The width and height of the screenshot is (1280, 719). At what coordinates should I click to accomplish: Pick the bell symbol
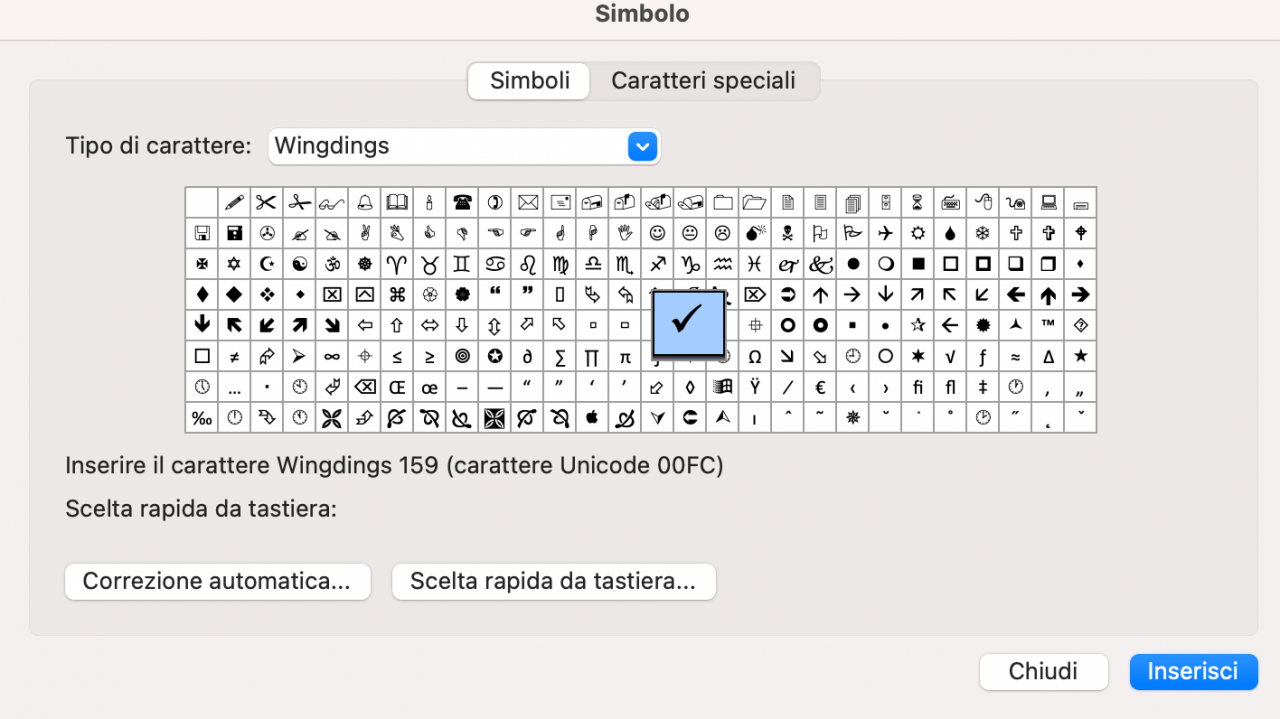tap(365, 203)
